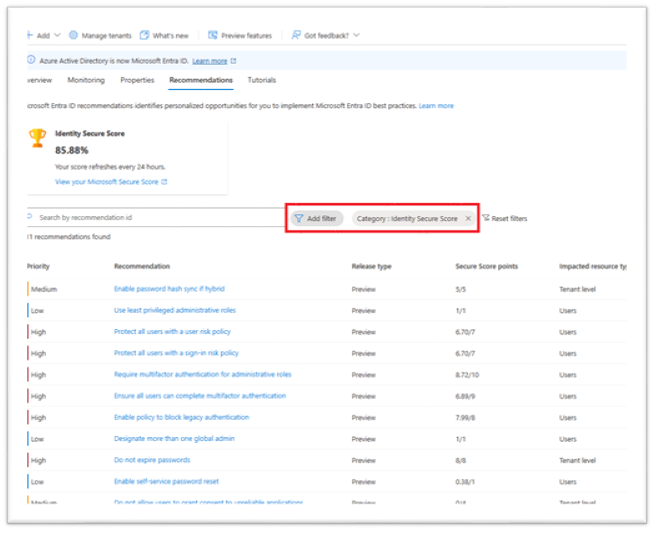The width and height of the screenshot is (654, 534).
Task: Open Protect all users with user risk policy
Action: point(172,332)
